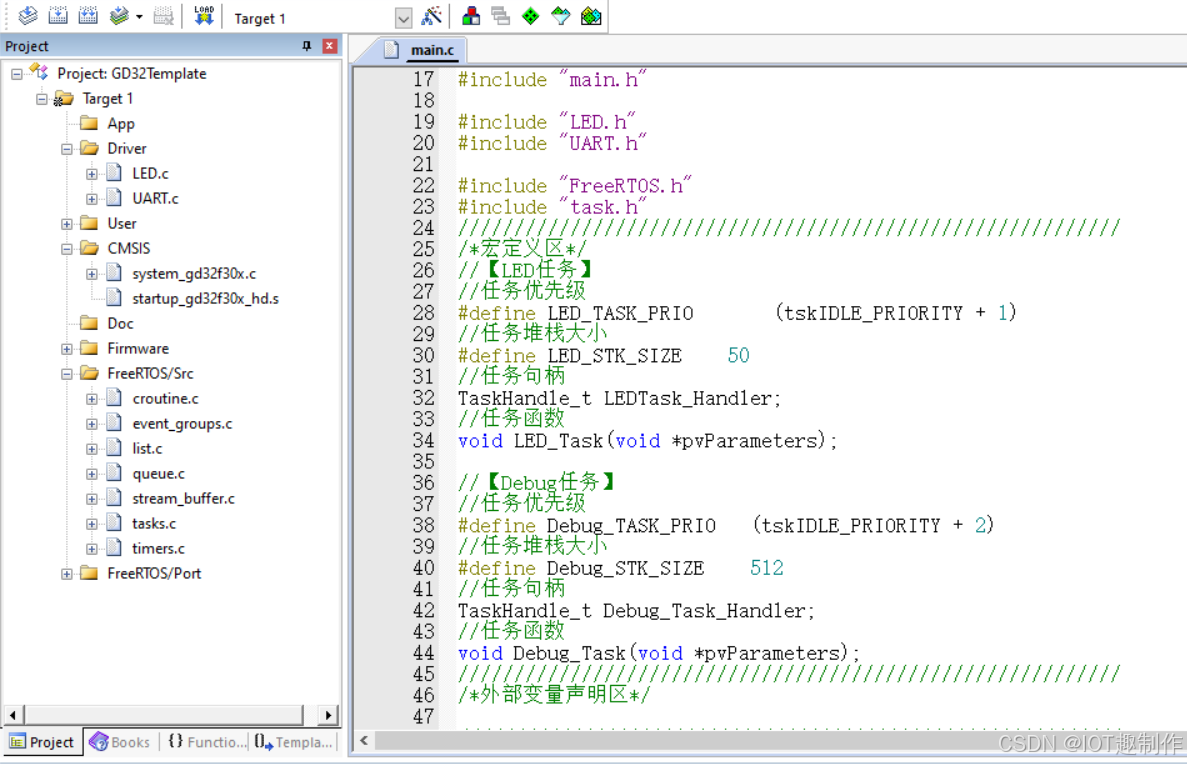Select the Doc folder in project tree

pyautogui.click(x=120, y=323)
